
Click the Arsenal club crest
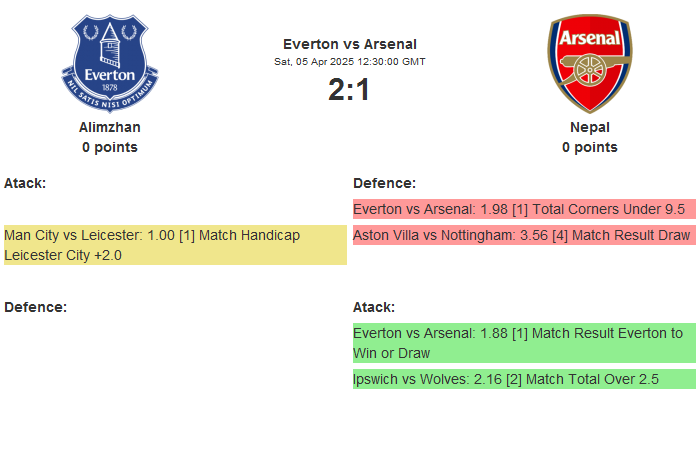pyautogui.click(x=589, y=62)
